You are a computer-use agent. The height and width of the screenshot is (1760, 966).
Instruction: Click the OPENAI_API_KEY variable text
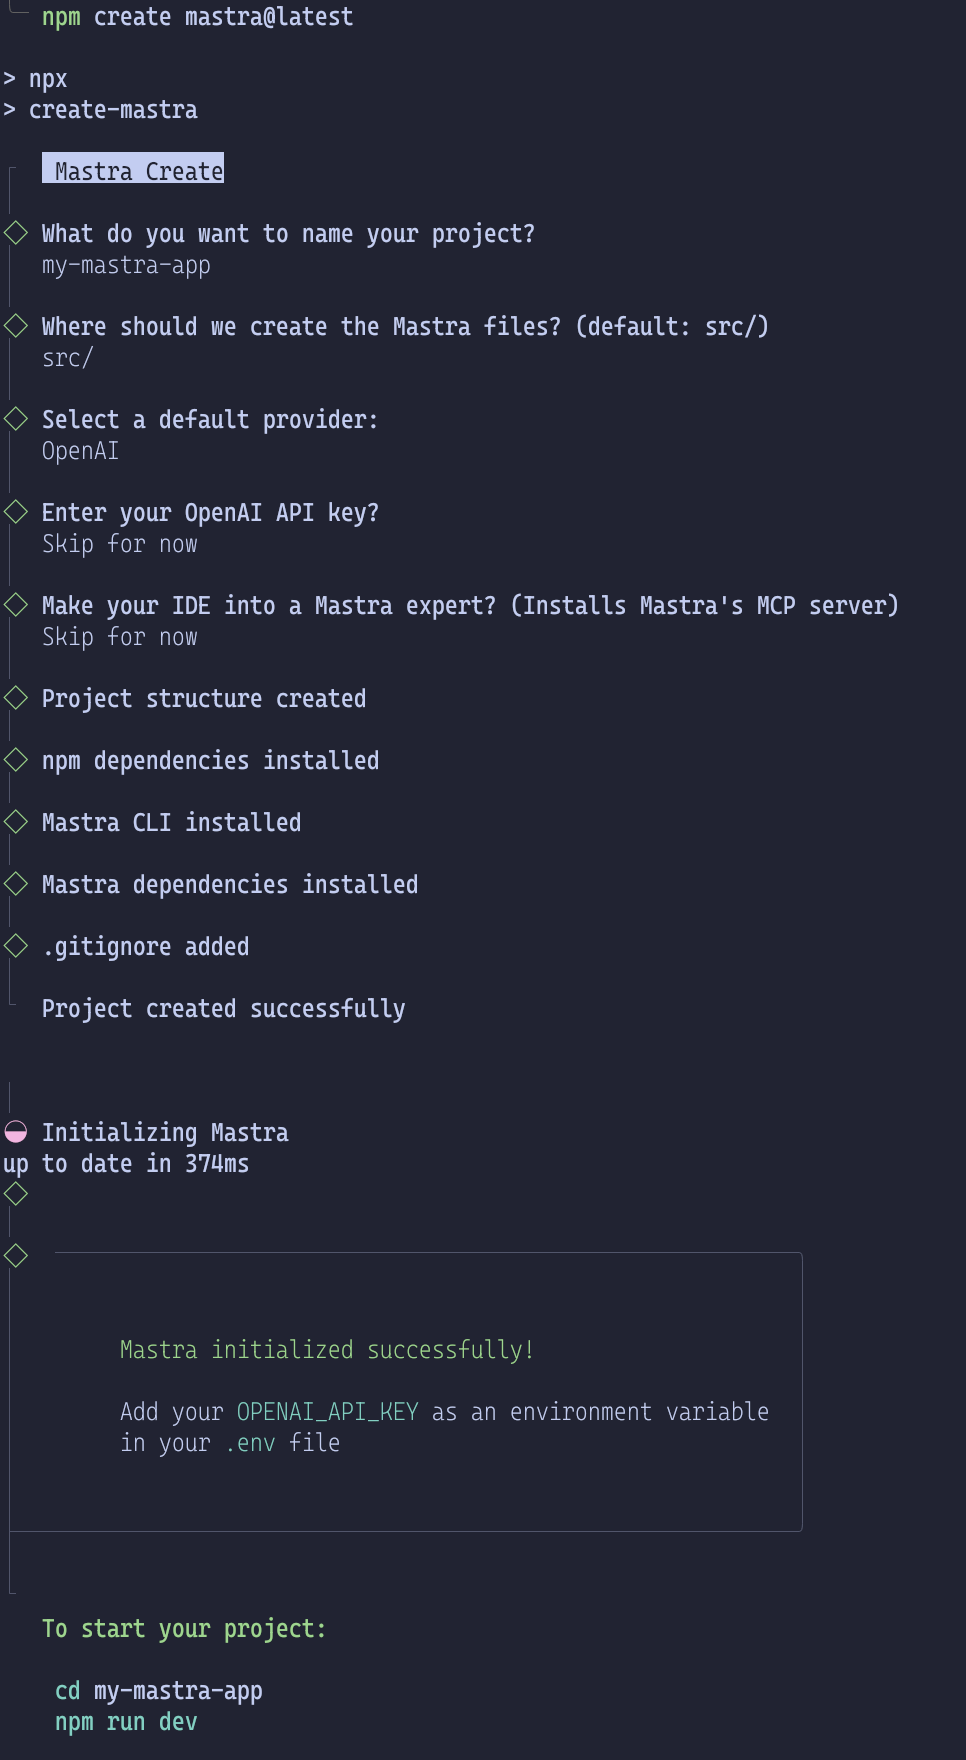(327, 1412)
